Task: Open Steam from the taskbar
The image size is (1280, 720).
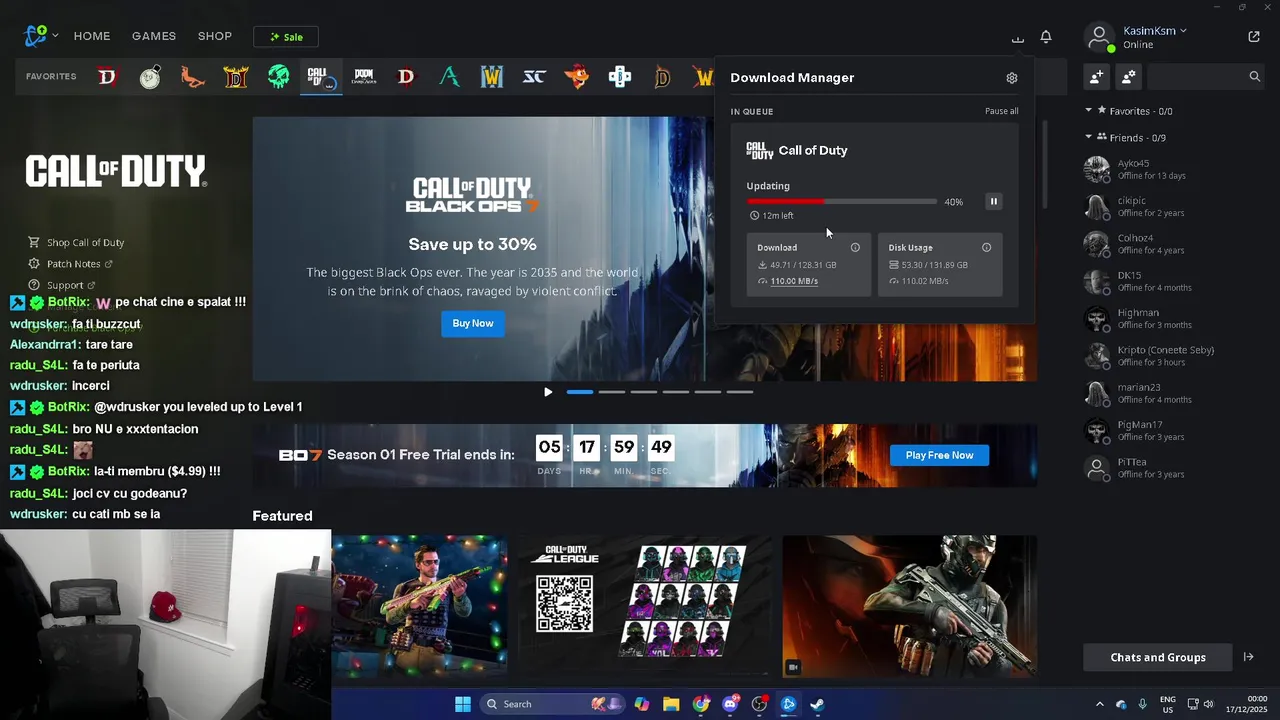Action: click(817, 704)
